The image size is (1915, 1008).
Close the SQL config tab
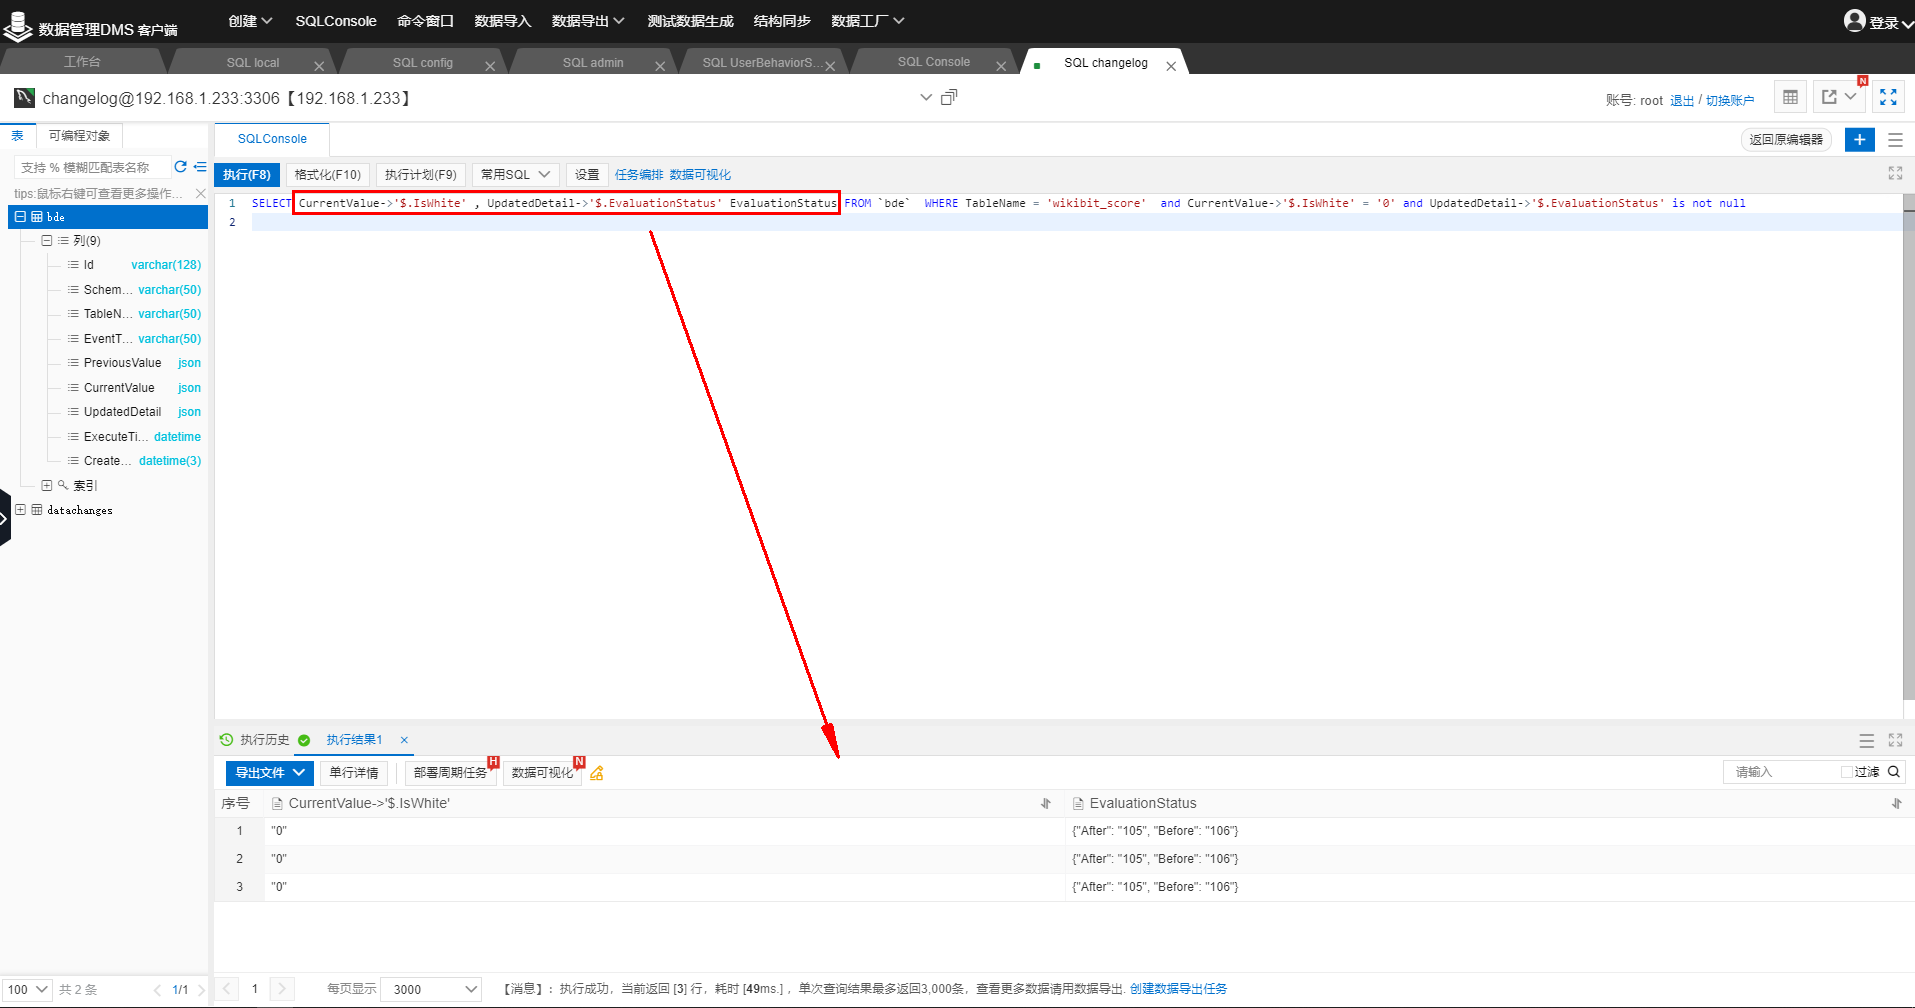[x=490, y=66]
